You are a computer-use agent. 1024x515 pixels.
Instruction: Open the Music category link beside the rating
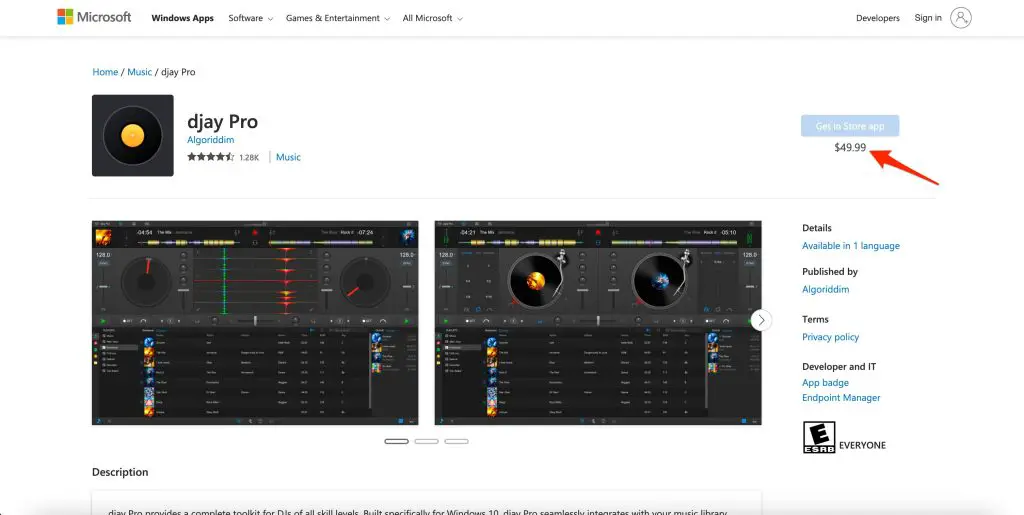pyautogui.click(x=288, y=157)
